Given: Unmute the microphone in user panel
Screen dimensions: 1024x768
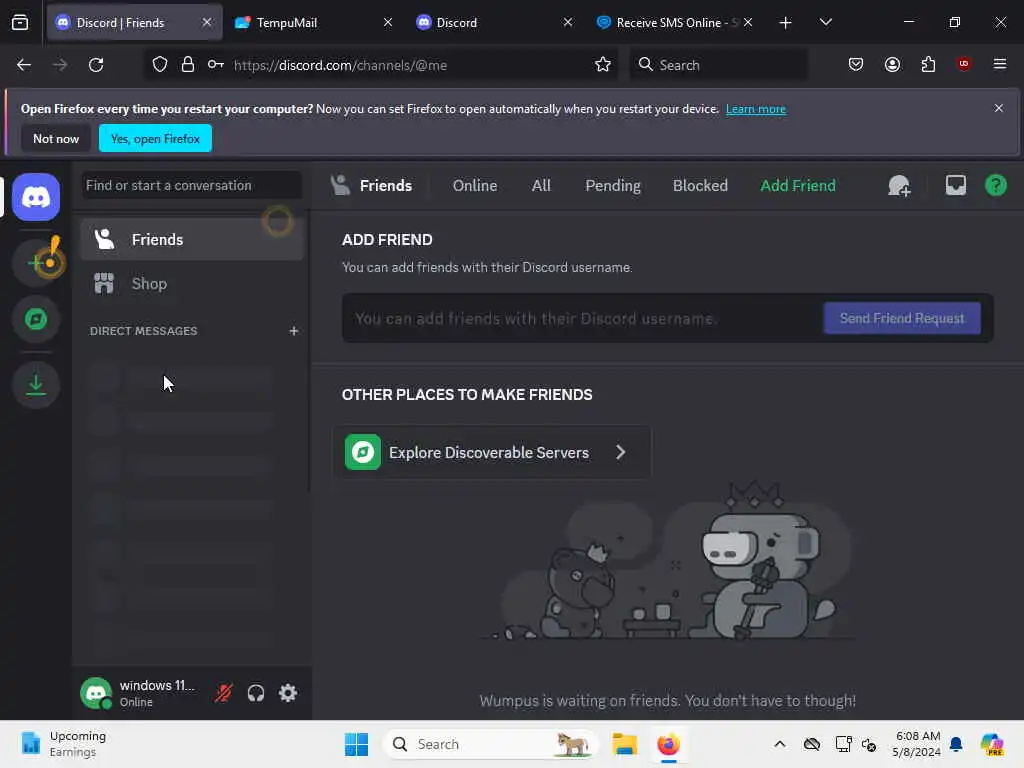Looking at the screenshot, I should [x=223, y=693].
